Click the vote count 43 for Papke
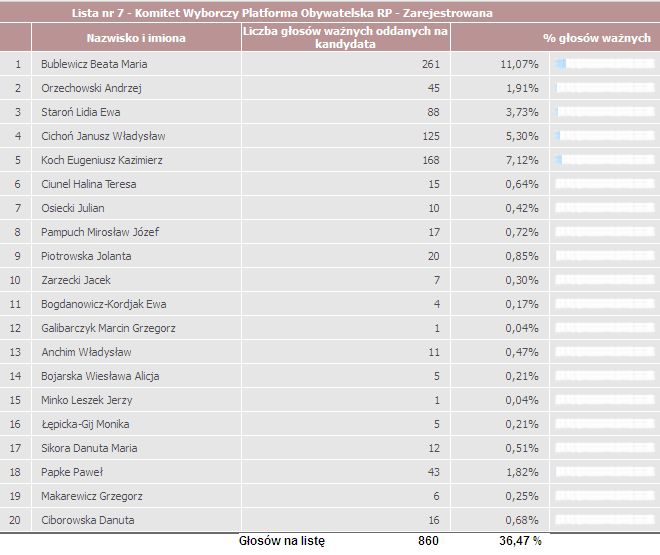The image size is (660, 555). [x=434, y=472]
